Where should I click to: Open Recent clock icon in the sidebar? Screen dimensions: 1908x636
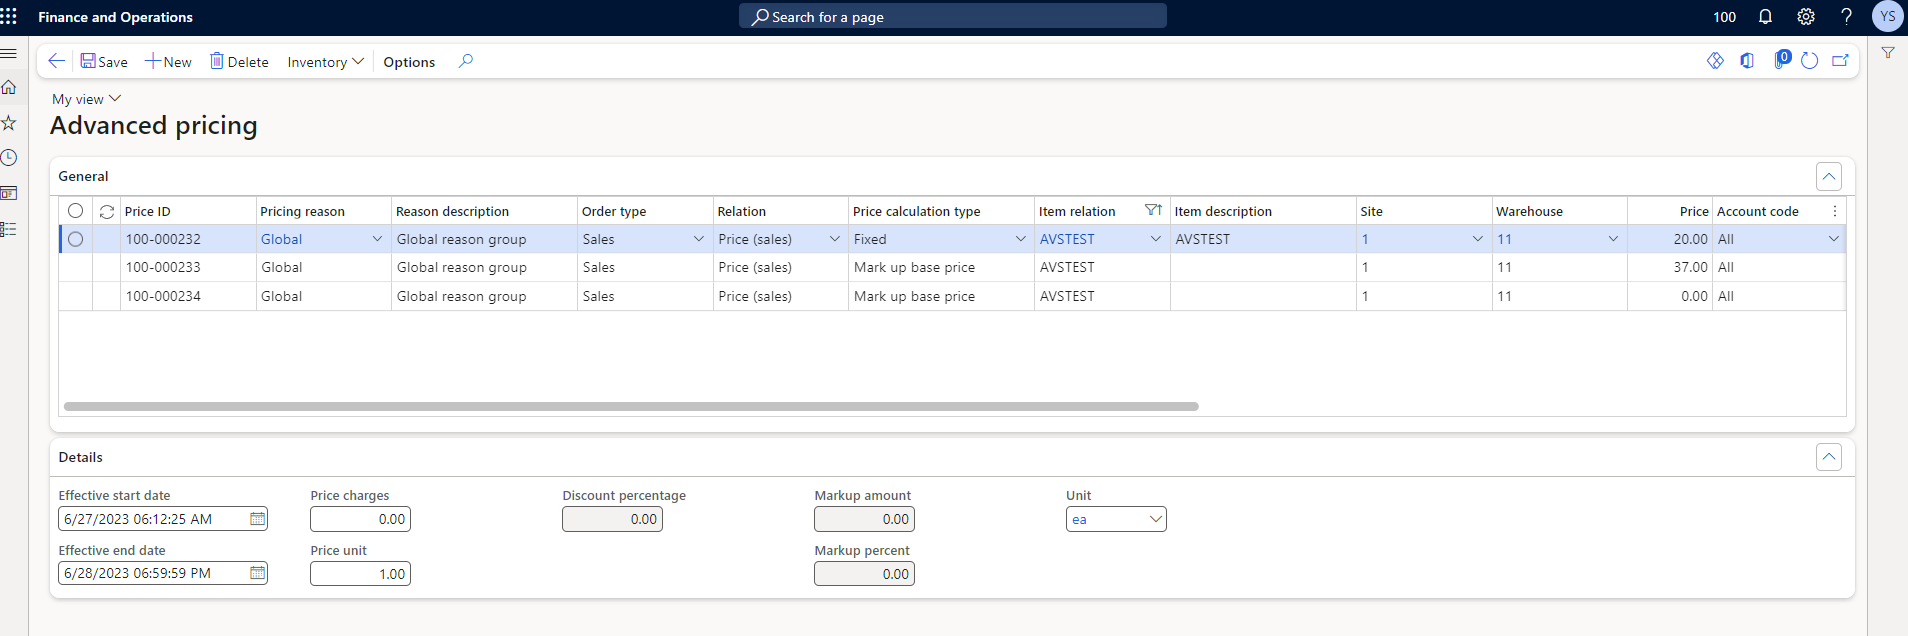[x=9, y=158]
